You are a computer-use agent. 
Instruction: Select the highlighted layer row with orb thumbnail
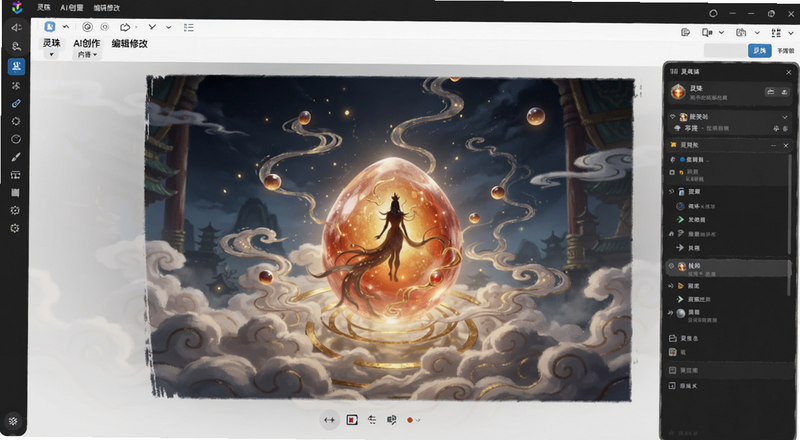pyautogui.click(x=728, y=268)
